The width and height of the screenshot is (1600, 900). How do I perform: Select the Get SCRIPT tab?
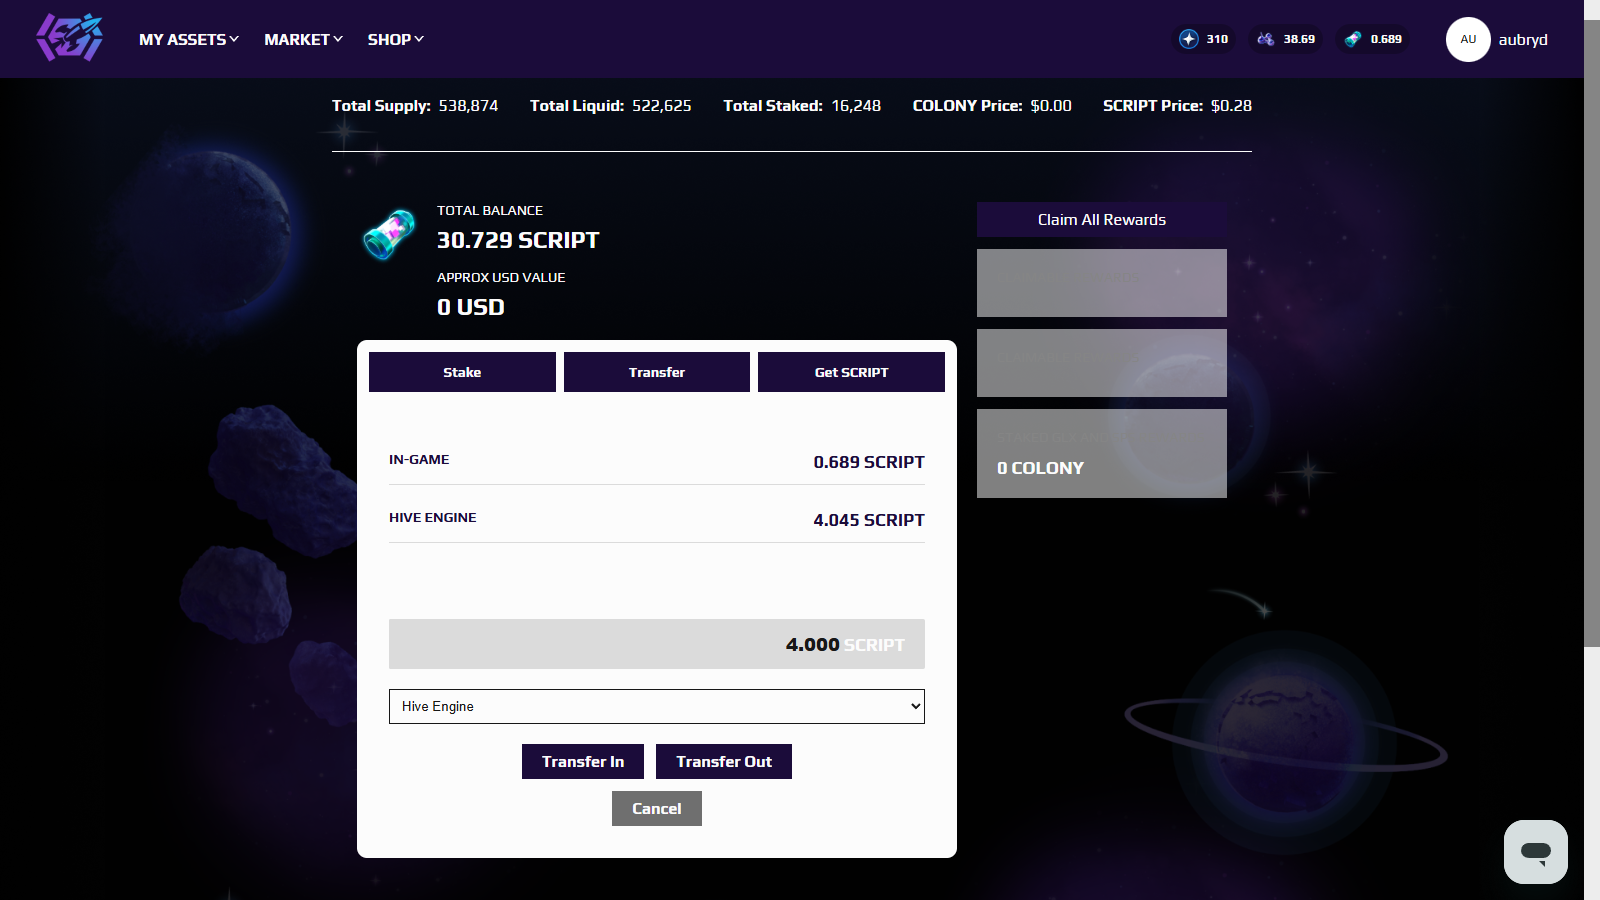tap(851, 372)
